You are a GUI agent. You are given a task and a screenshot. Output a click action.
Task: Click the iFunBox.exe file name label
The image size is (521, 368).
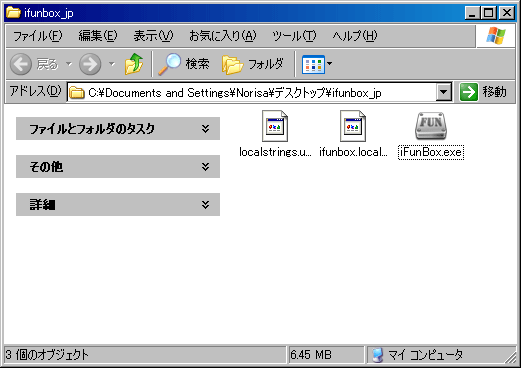click(x=431, y=152)
